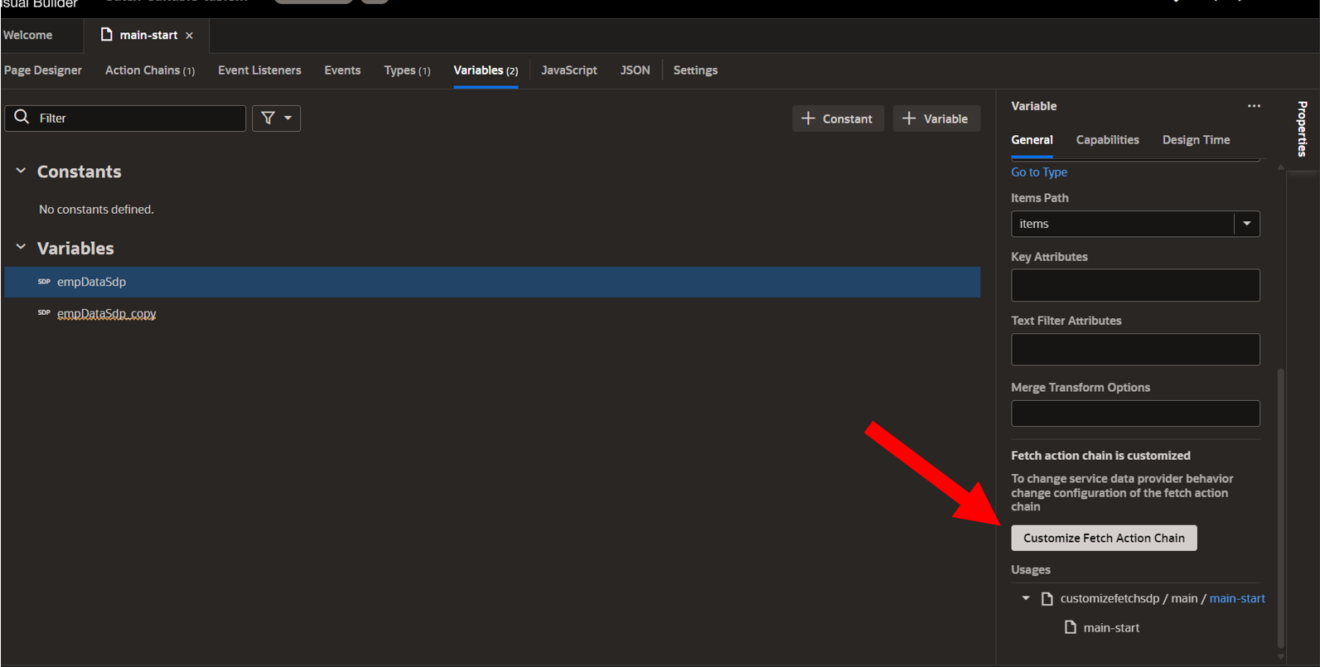Open the Variable properties overflow menu
Viewport: 1320px width, 667px height.
click(x=1254, y=106)
